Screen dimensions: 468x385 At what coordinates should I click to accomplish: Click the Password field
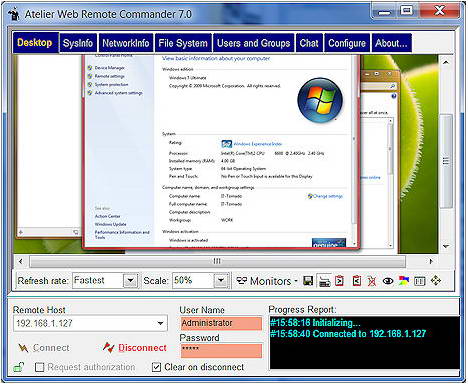(x=221, y=351)
